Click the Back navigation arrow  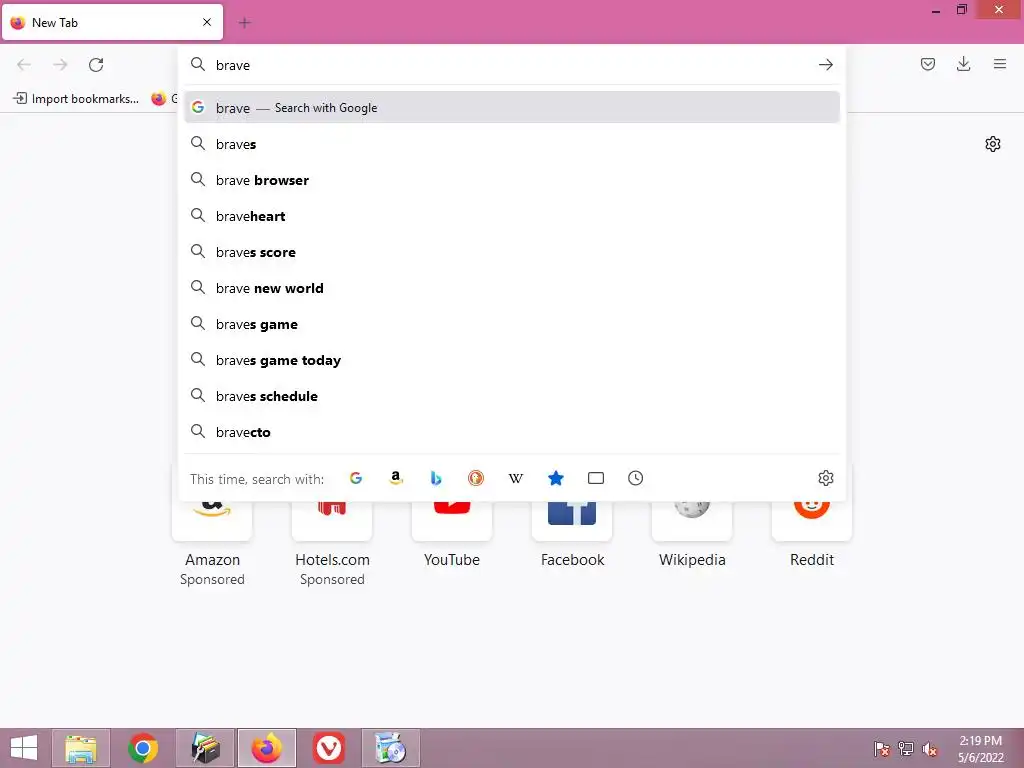point(24,65)
